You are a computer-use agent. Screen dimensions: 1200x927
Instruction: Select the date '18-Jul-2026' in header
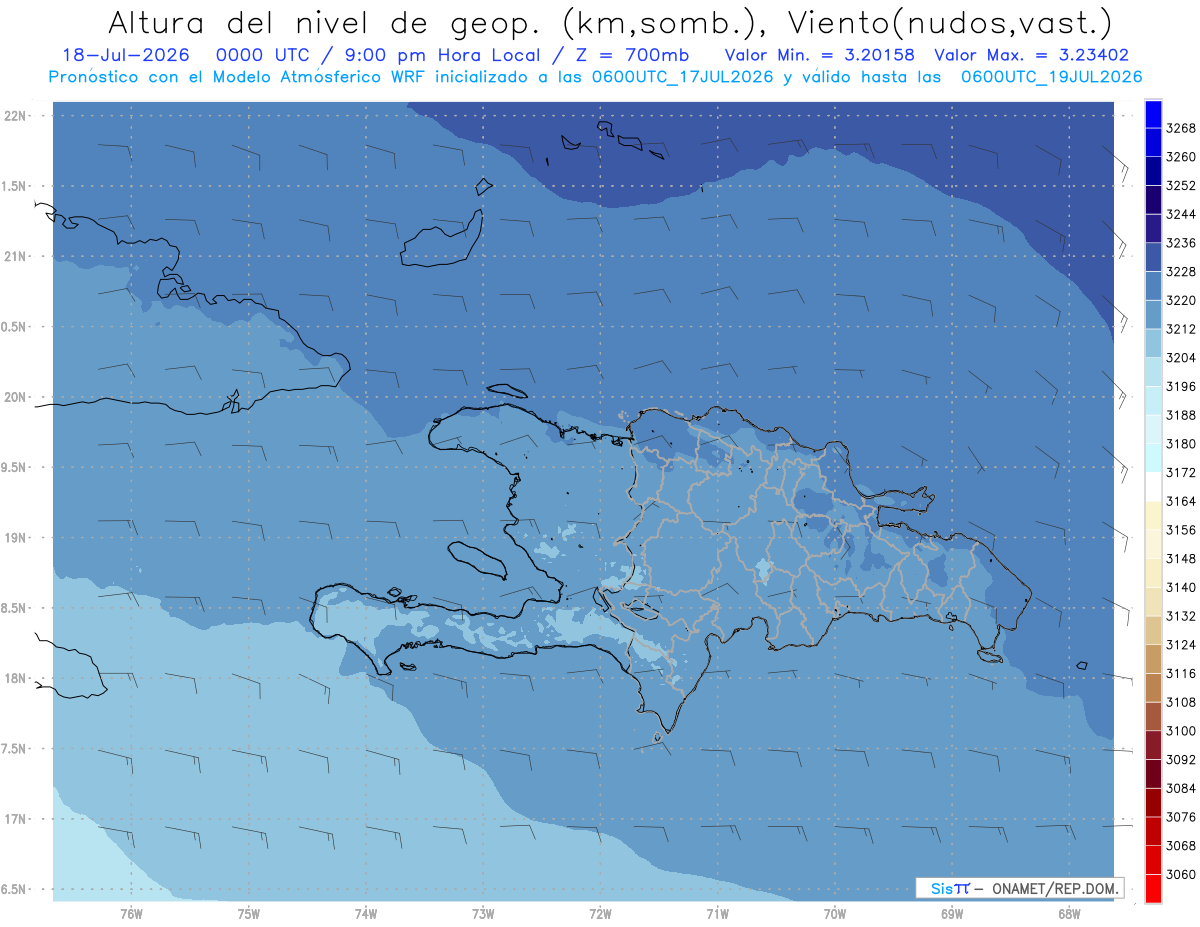[x=126, y=55]
